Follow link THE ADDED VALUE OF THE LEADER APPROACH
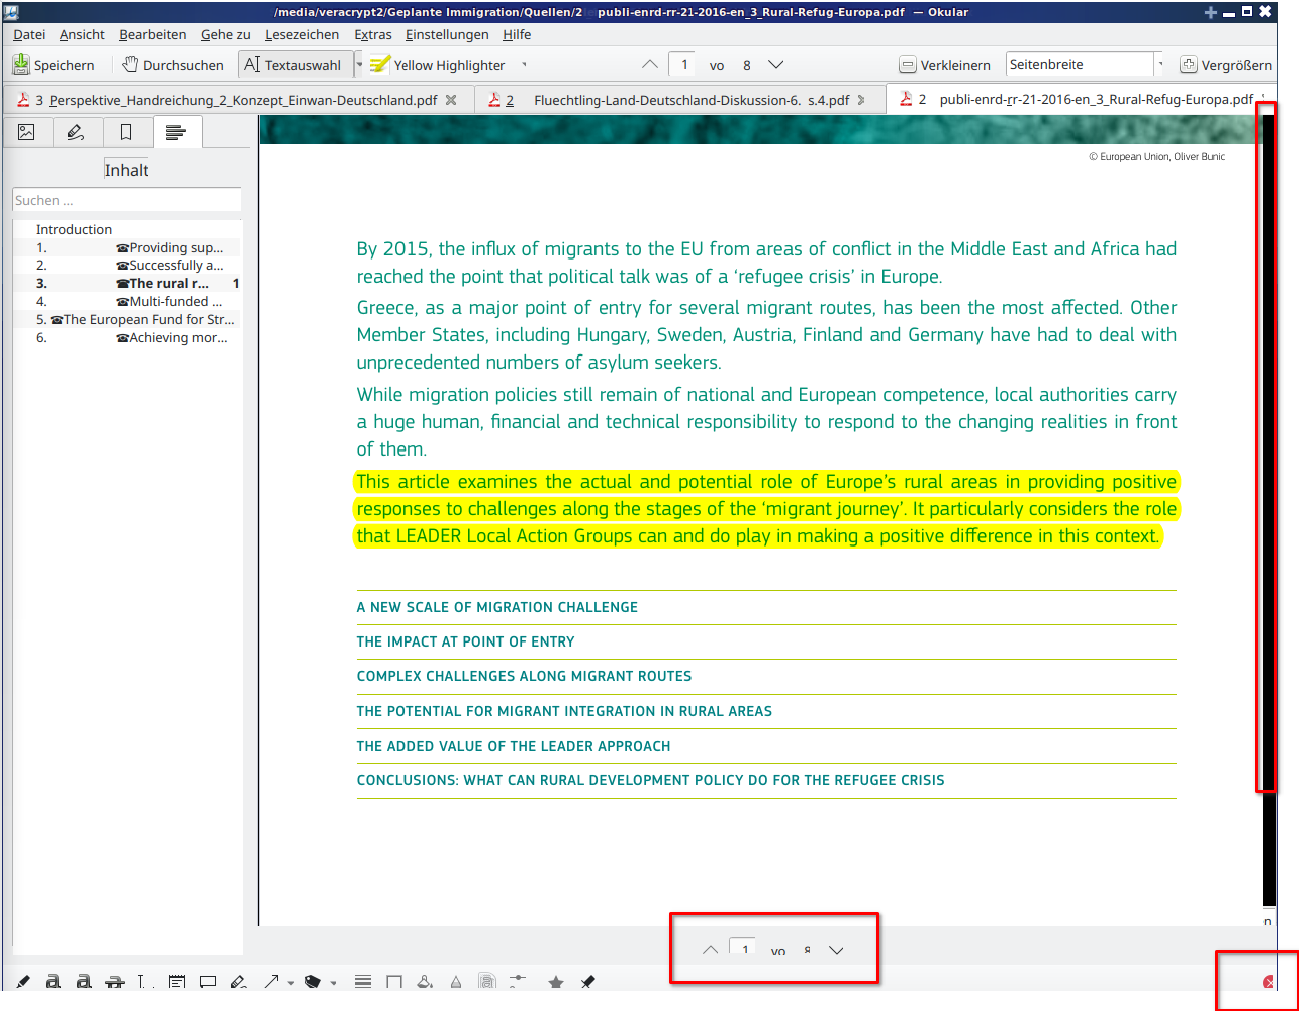The image size is (1299, 1011). click(513, 746)
